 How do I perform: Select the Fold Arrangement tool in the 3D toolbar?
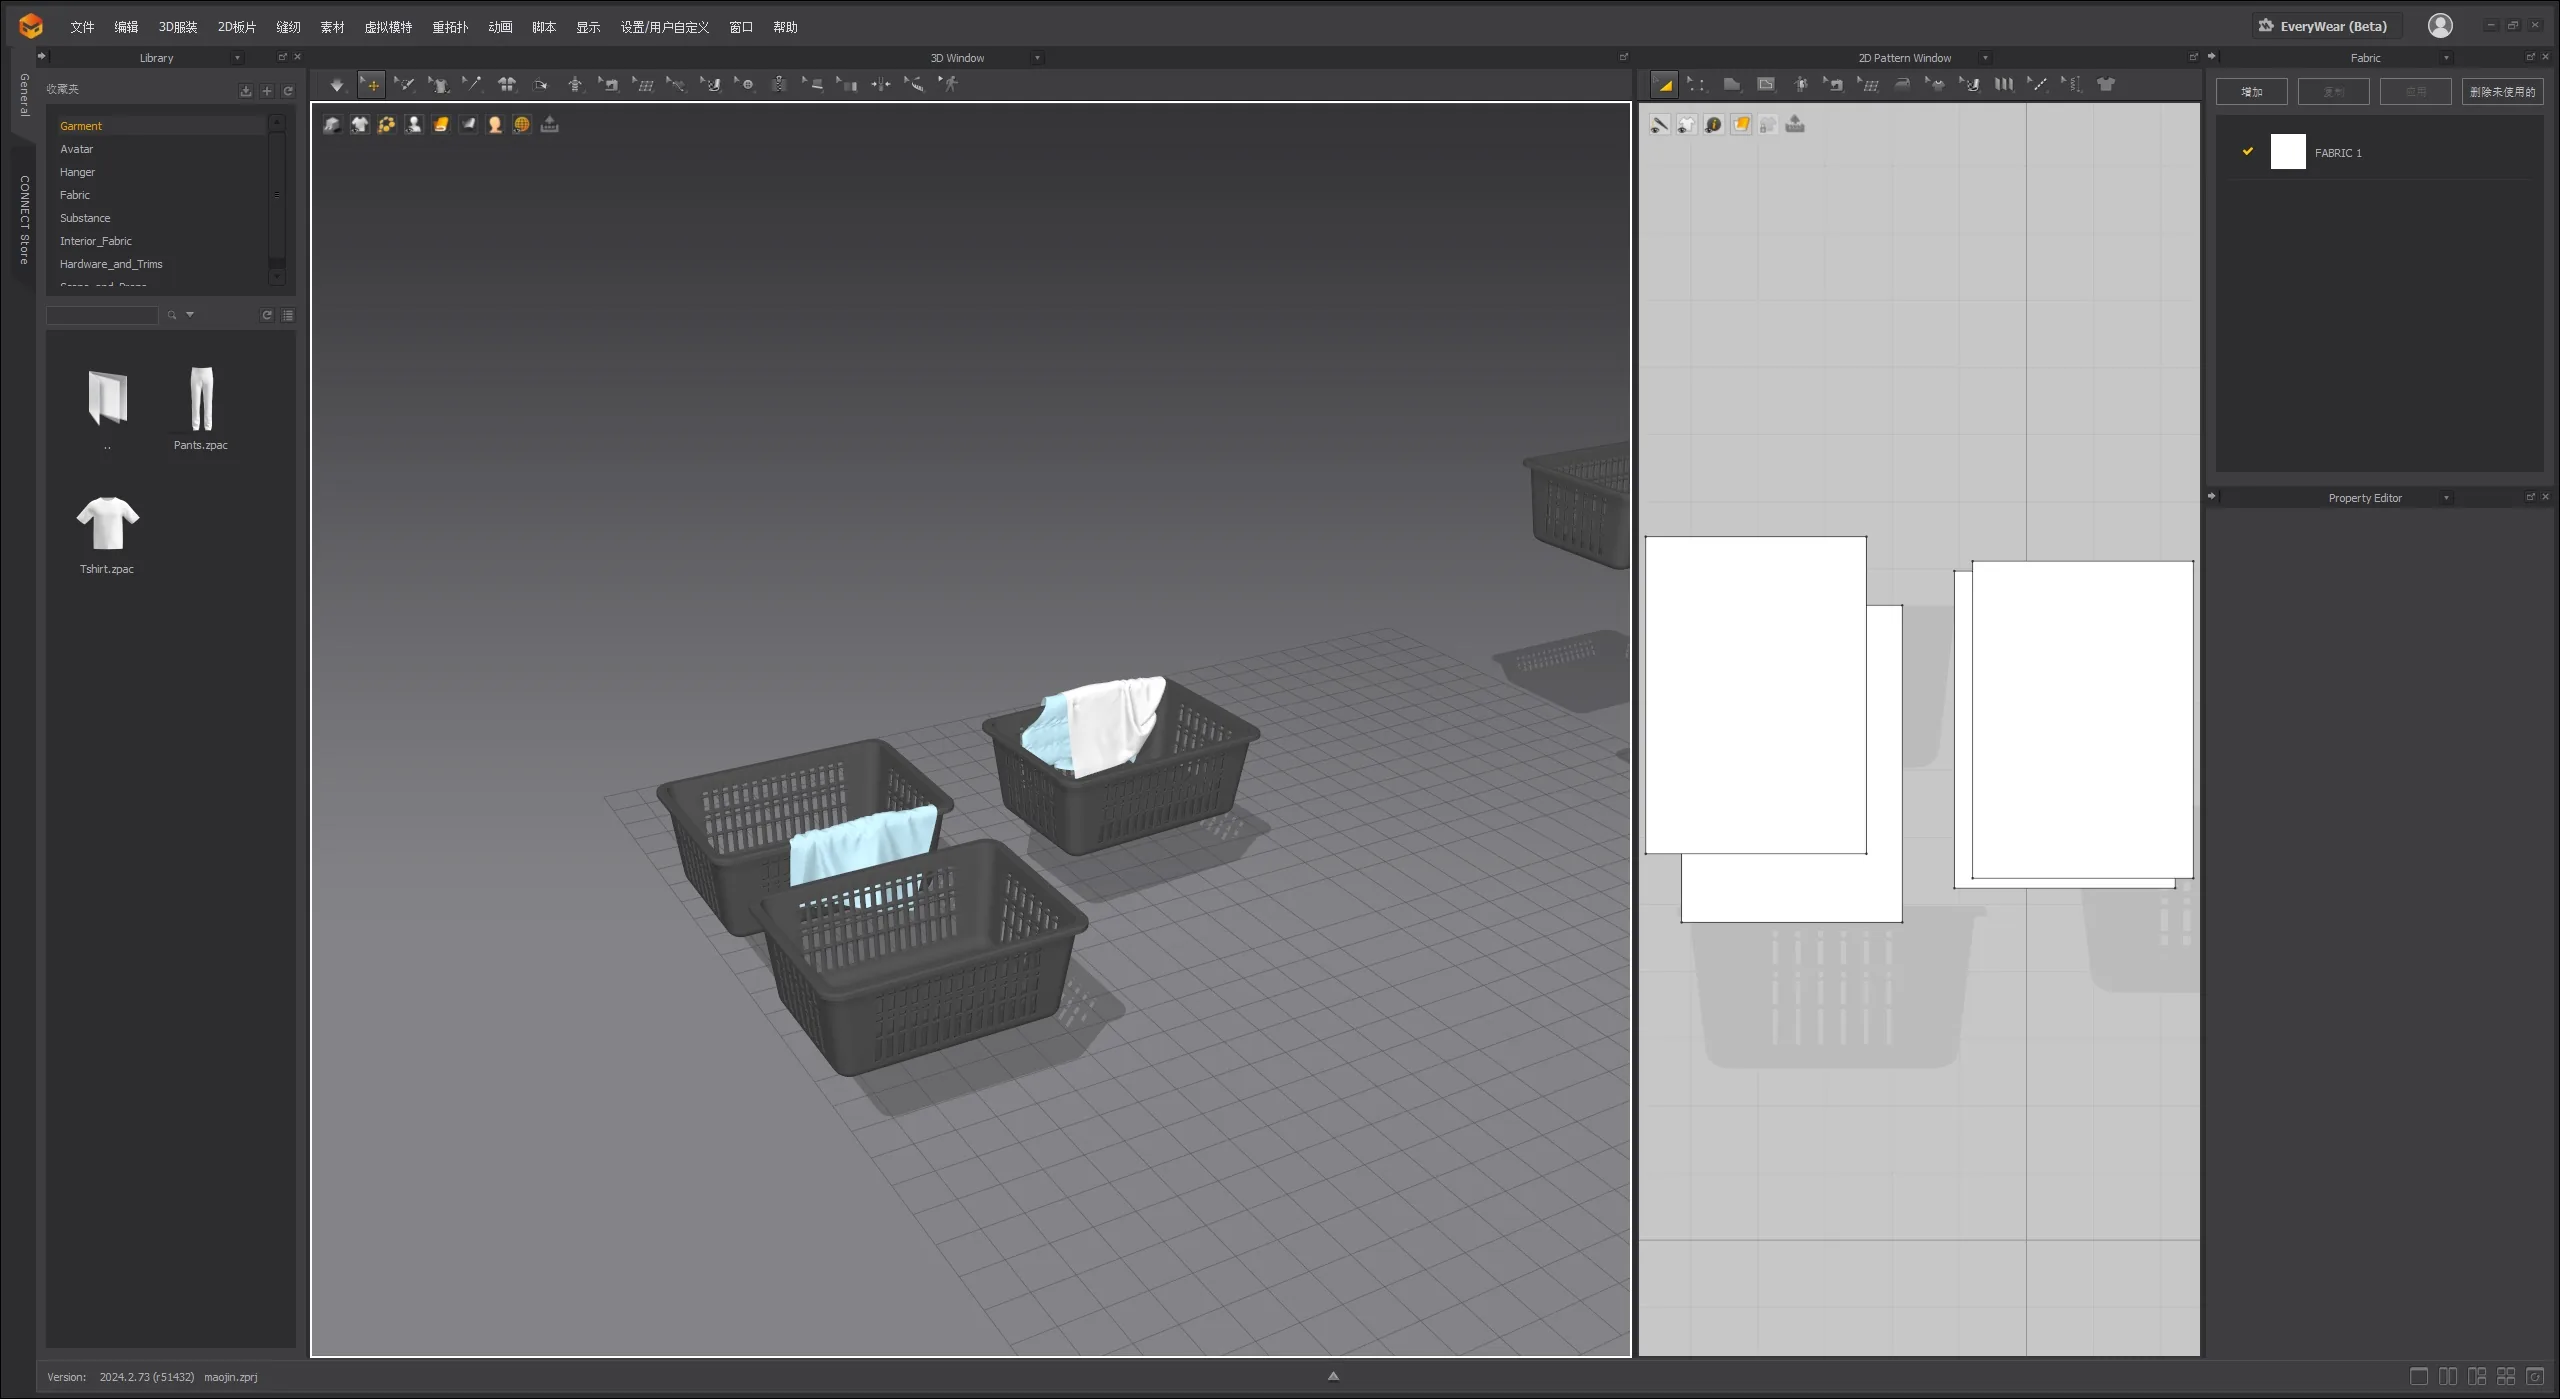point(541,85)
